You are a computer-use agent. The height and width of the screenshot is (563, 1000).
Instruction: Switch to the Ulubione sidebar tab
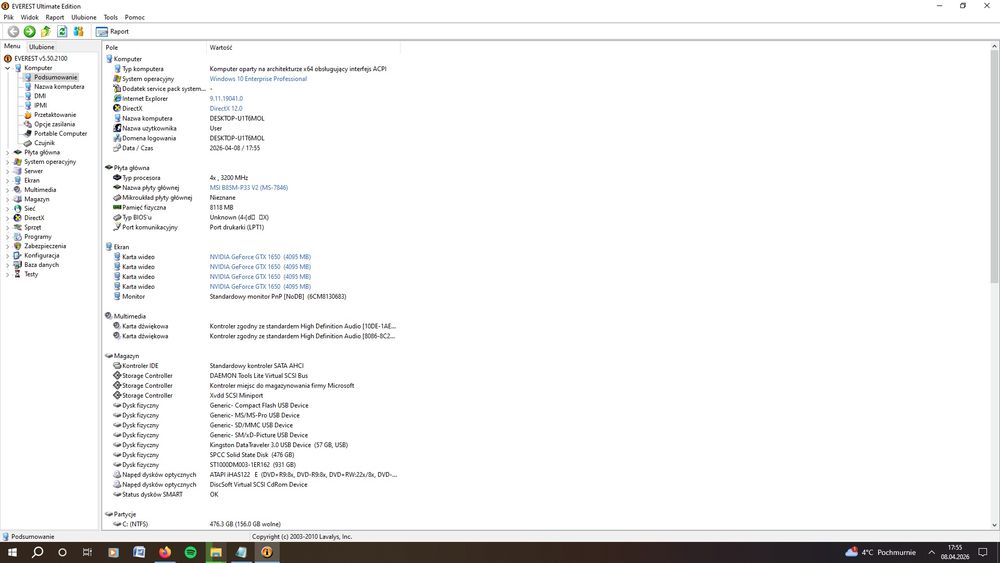click(41, 47)
